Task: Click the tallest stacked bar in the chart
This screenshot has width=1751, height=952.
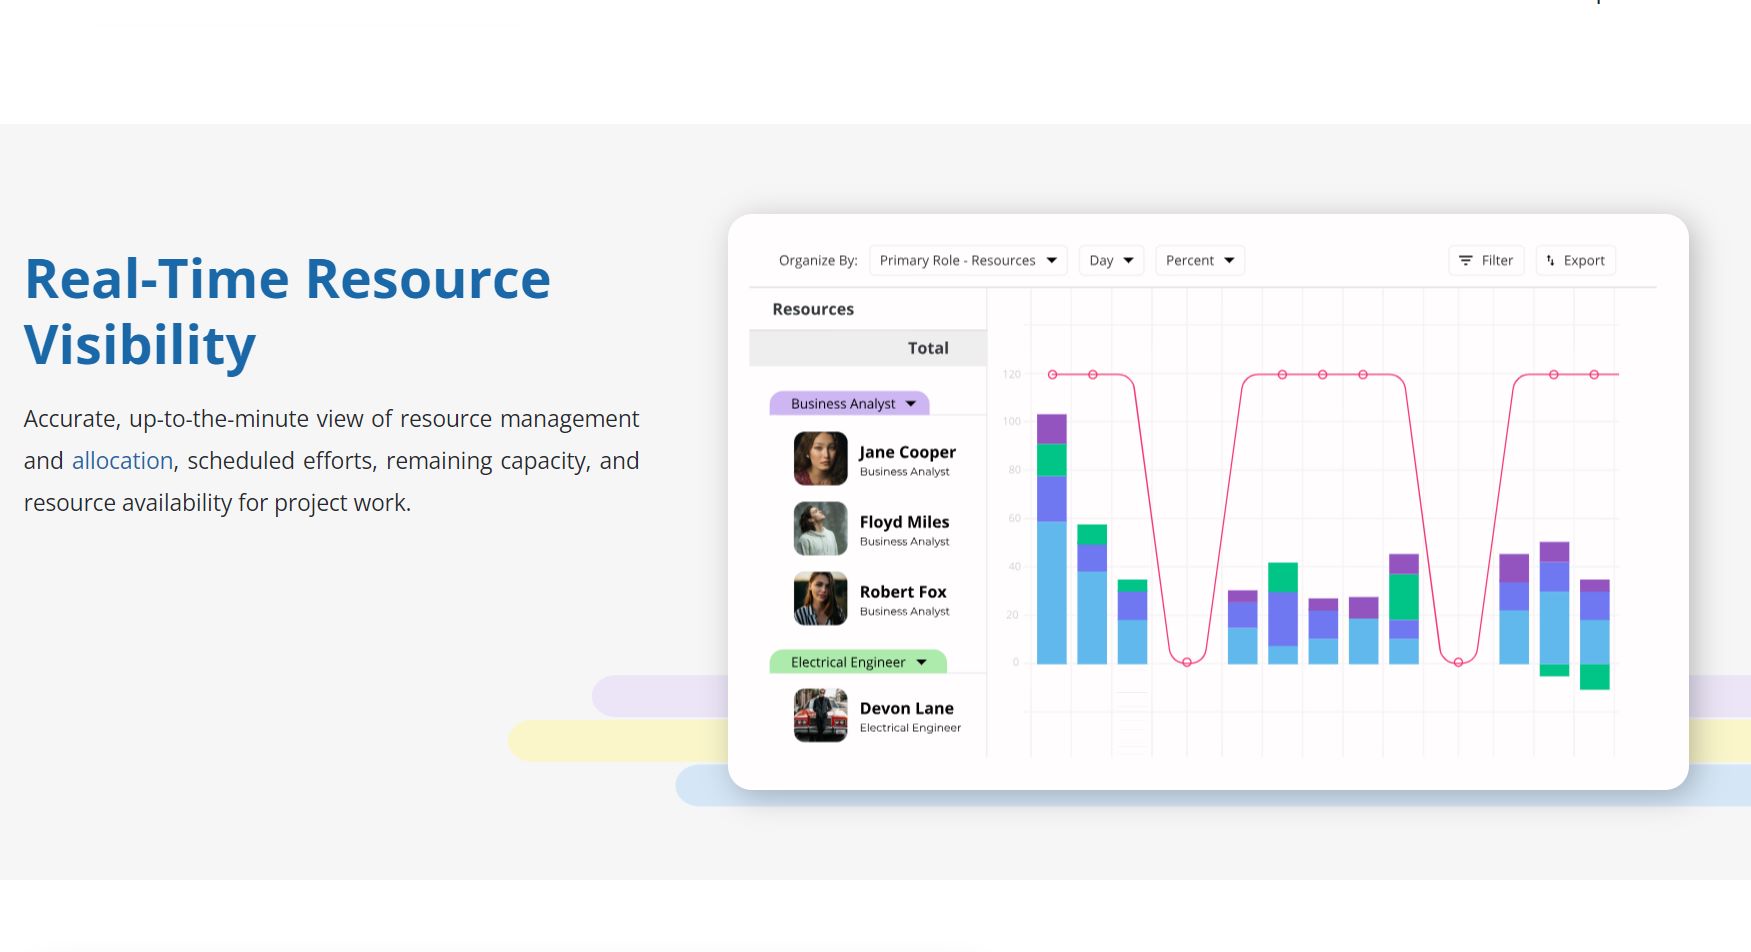Action: (x=1051, y=535)
